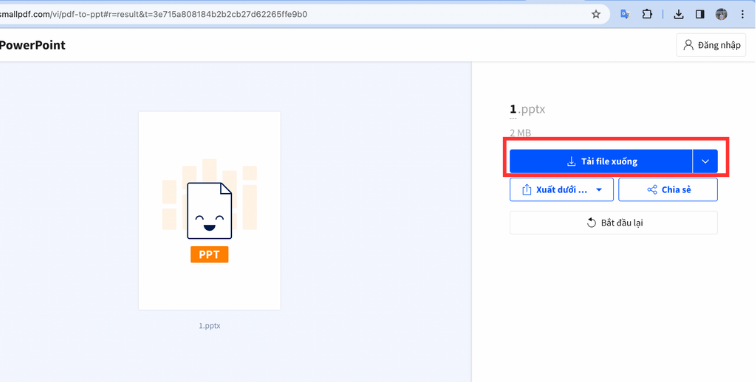
Task: Expand the download options chevron arrow
Action: pyautogui.click(x=705, y=161)
